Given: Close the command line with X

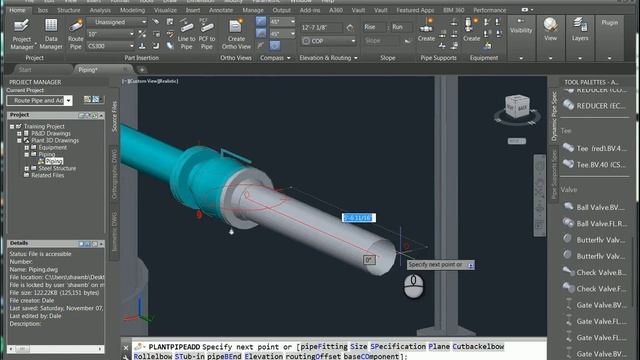Looking at the screenshot, I should [x=126, y=348].
